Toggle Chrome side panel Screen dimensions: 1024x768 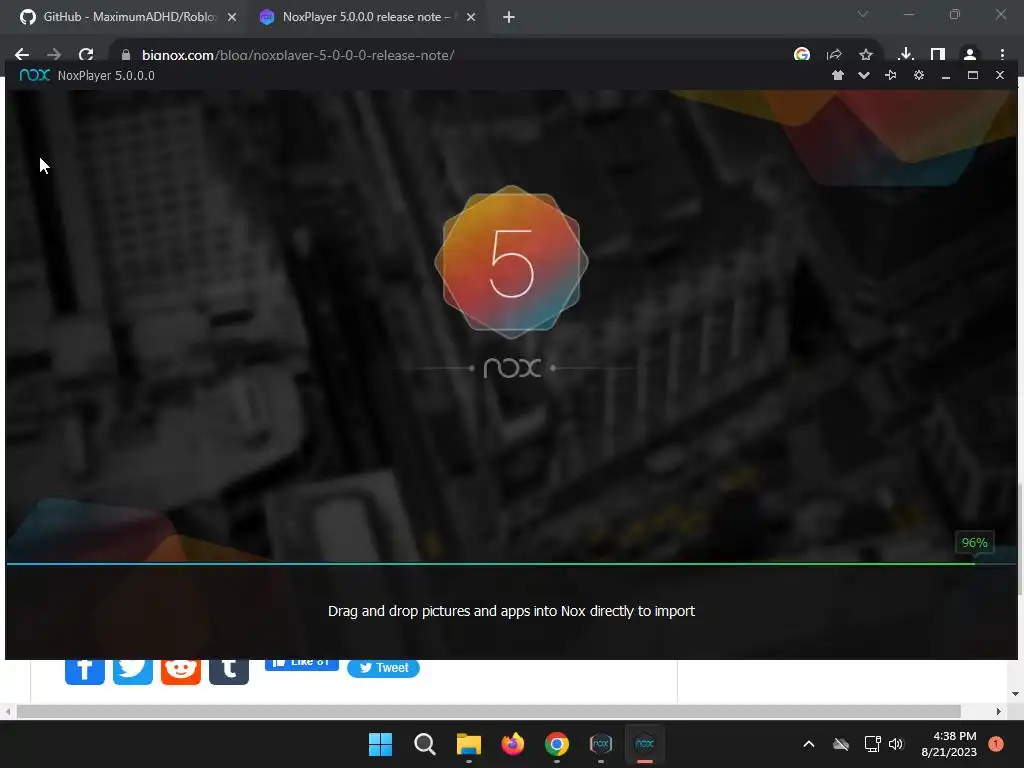coord(938,55)
